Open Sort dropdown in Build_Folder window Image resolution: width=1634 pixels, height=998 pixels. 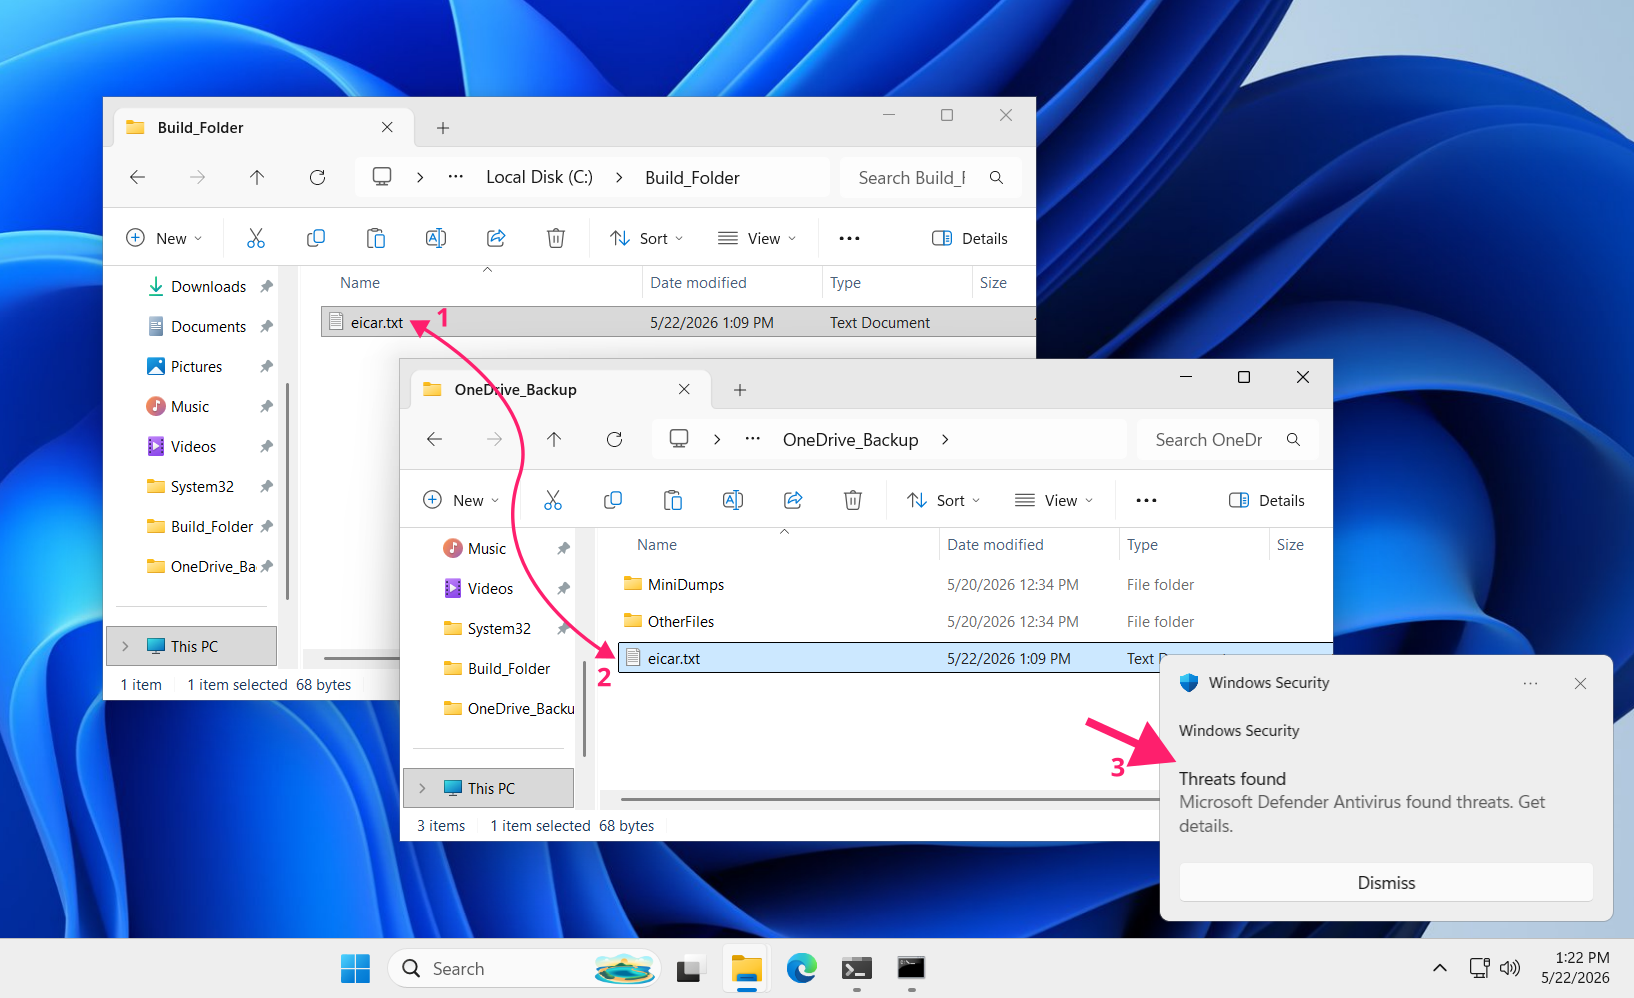pos(647,238)
